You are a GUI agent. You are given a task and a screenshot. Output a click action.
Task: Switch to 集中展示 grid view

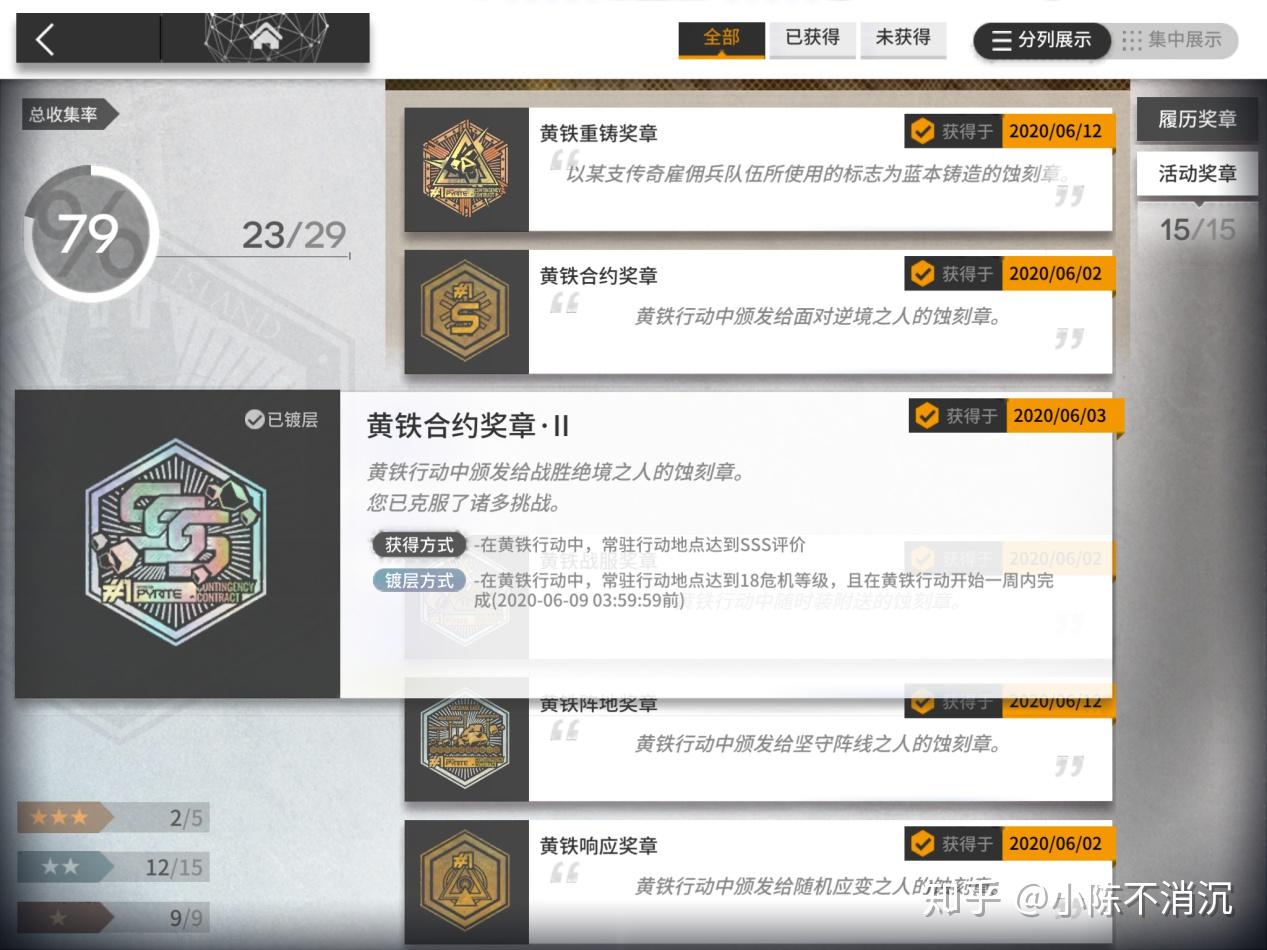(x=1172, y=41)
